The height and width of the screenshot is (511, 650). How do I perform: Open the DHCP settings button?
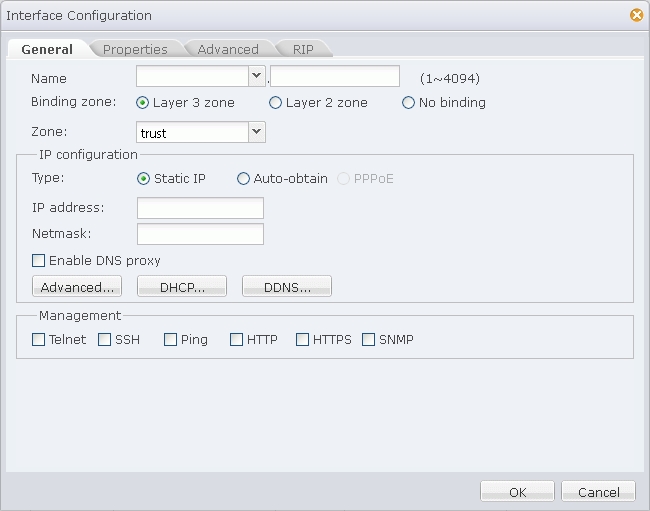[183, 287]
